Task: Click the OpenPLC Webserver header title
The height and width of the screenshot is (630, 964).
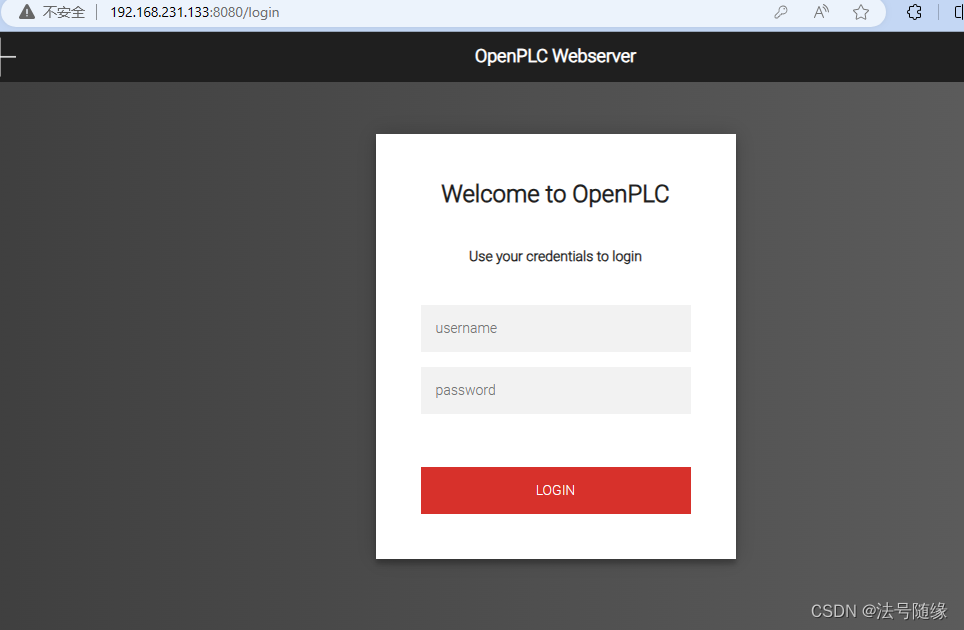Action: (x=555, y=56)
